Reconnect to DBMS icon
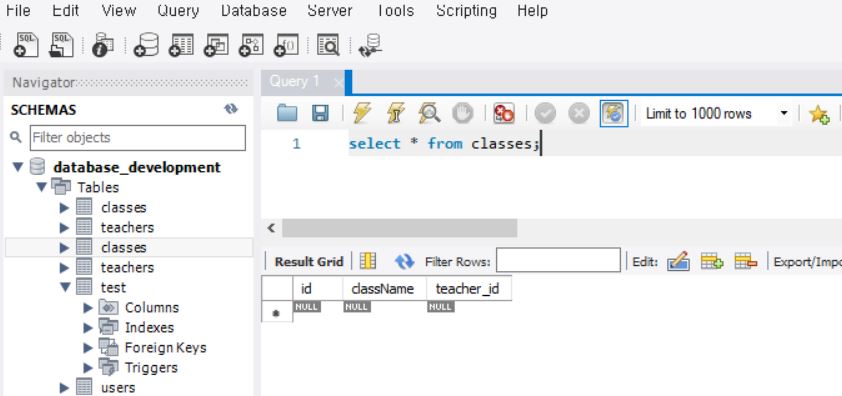Screen dimensions: 842x396 pos(371,45)
